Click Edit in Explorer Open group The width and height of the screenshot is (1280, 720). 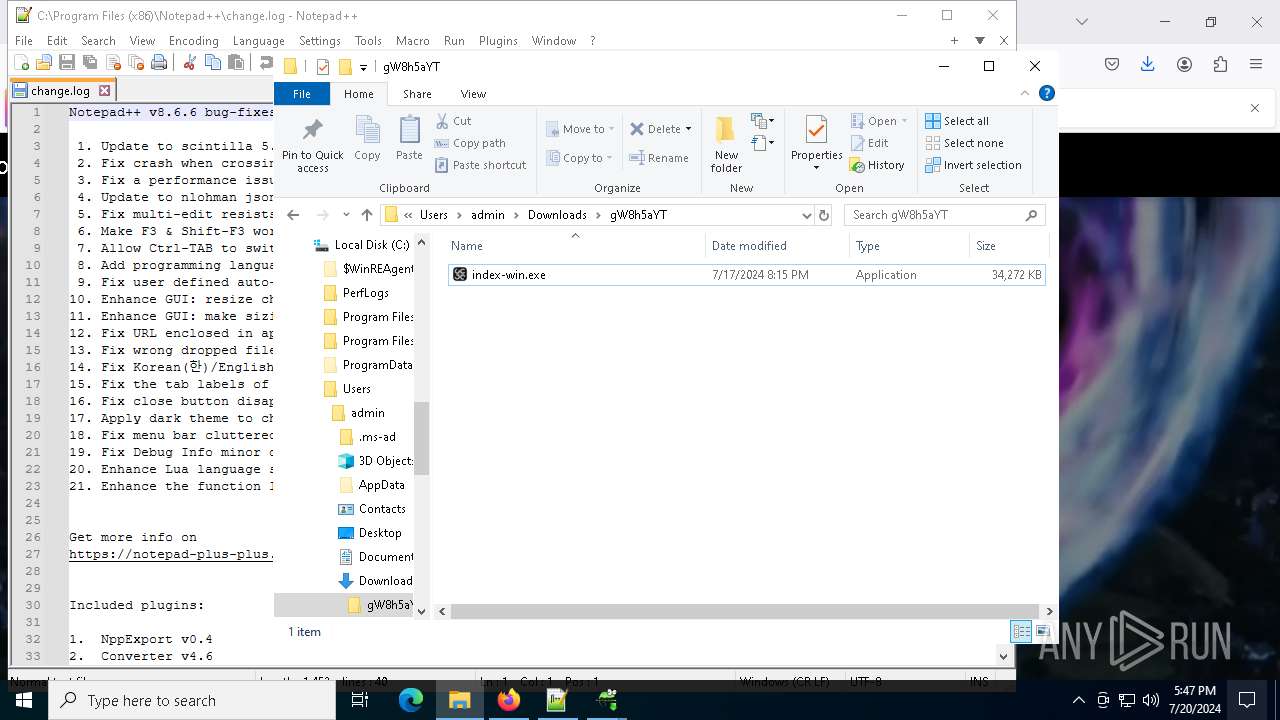(x=869, y=143)
